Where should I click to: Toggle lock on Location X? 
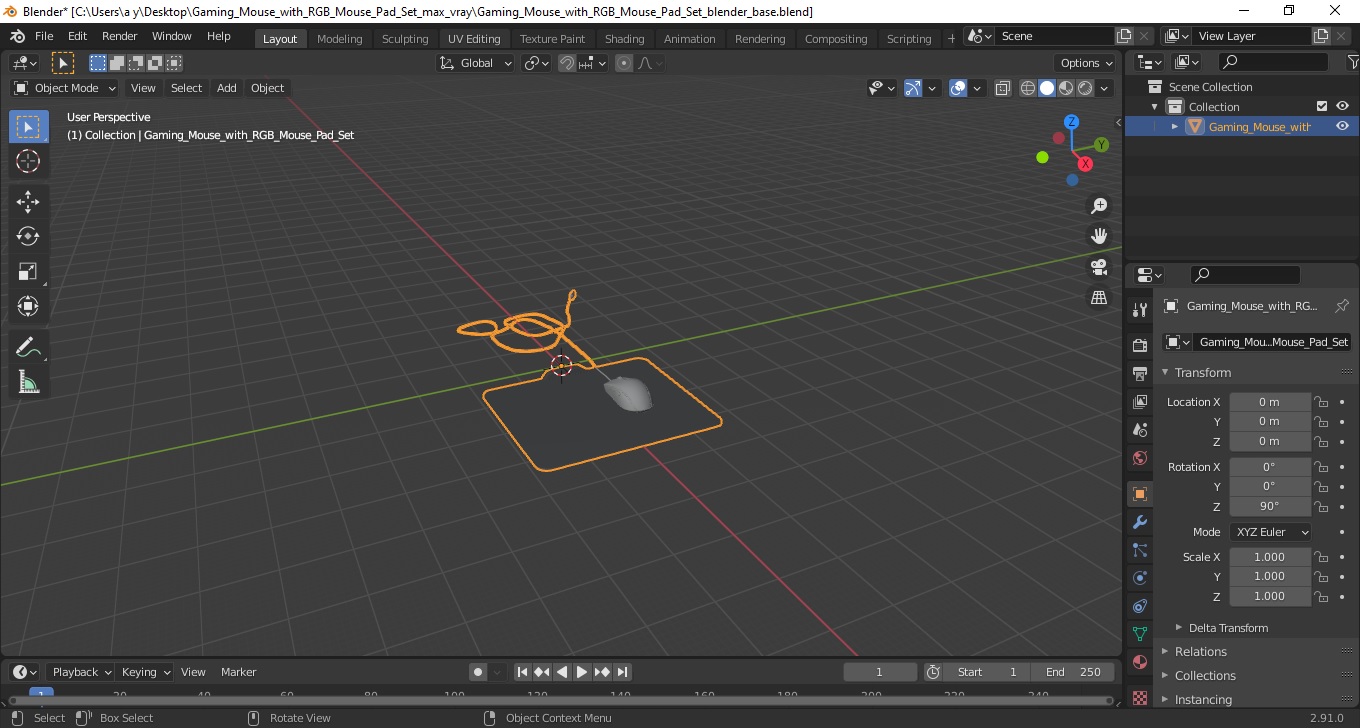[x=1321, y=402]
